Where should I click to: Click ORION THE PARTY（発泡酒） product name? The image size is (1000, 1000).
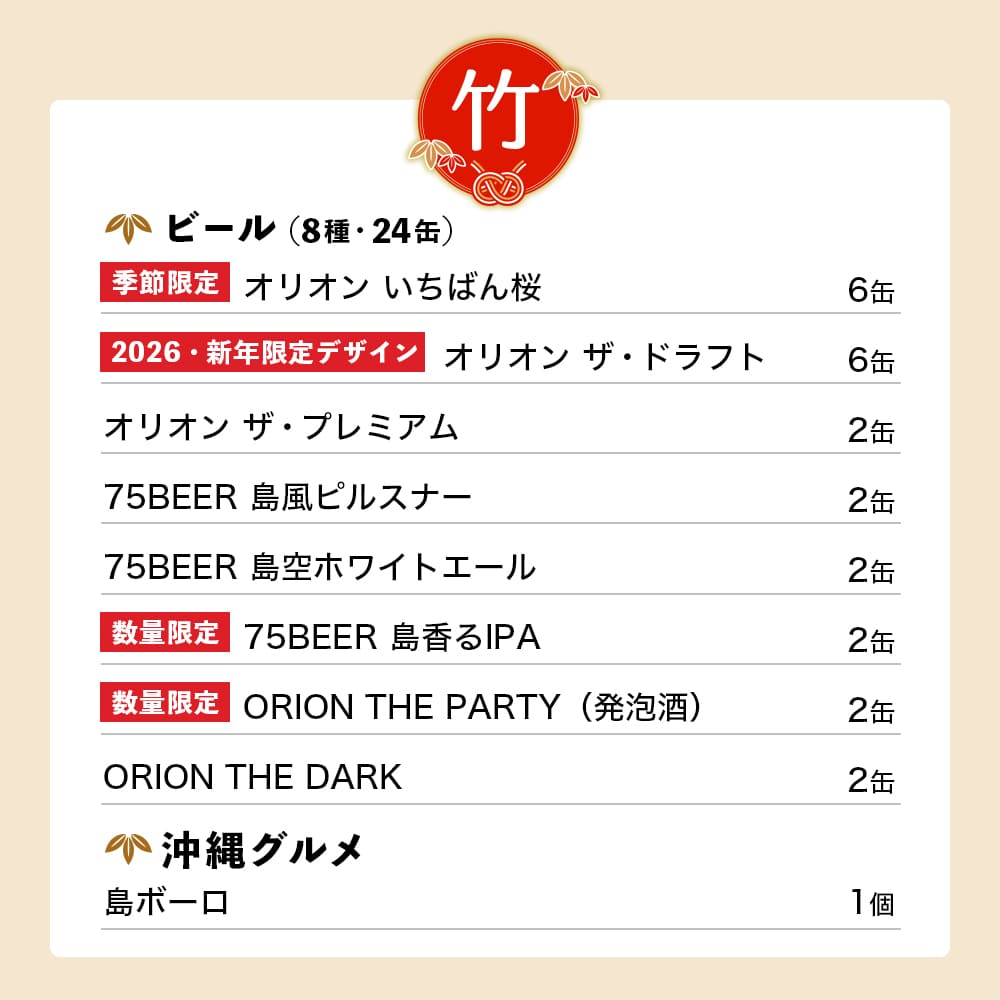[x=473, y=708]
